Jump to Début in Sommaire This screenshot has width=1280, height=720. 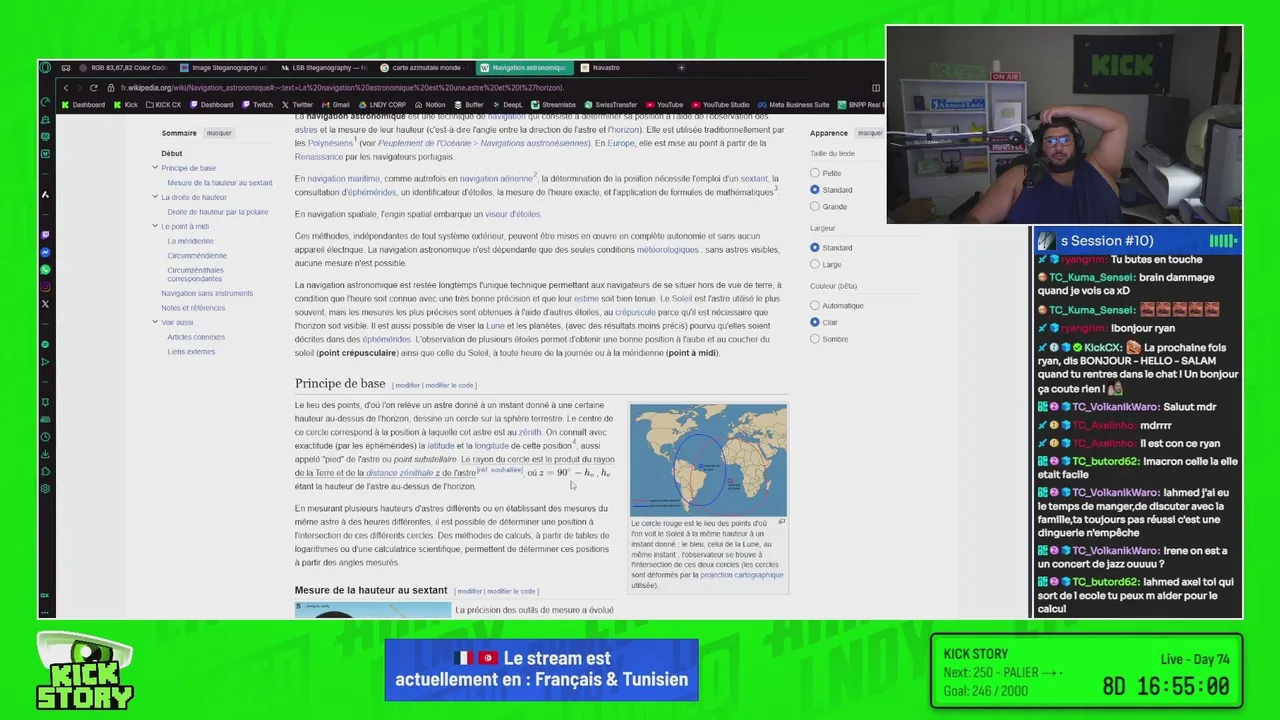[172, 153]
